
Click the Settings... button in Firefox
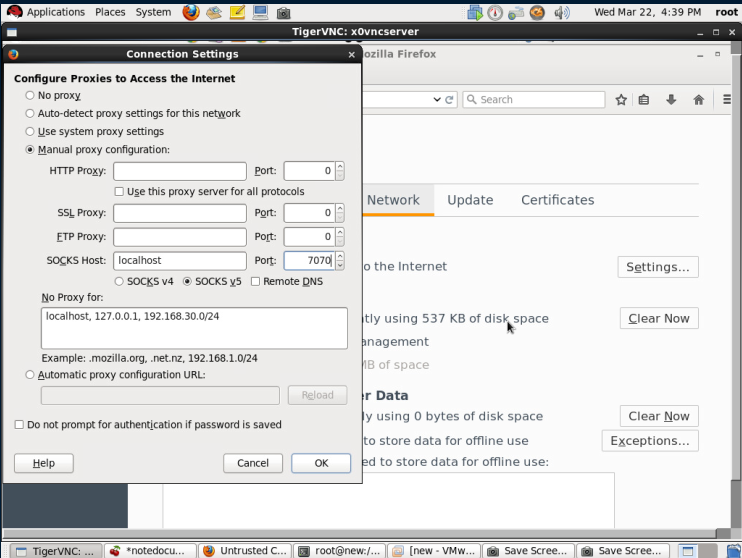[x=658, y=267]
